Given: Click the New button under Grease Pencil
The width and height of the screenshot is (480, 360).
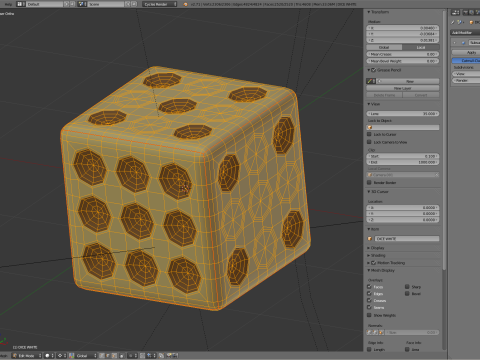Looking at the screenshot, I should (409, 81).
